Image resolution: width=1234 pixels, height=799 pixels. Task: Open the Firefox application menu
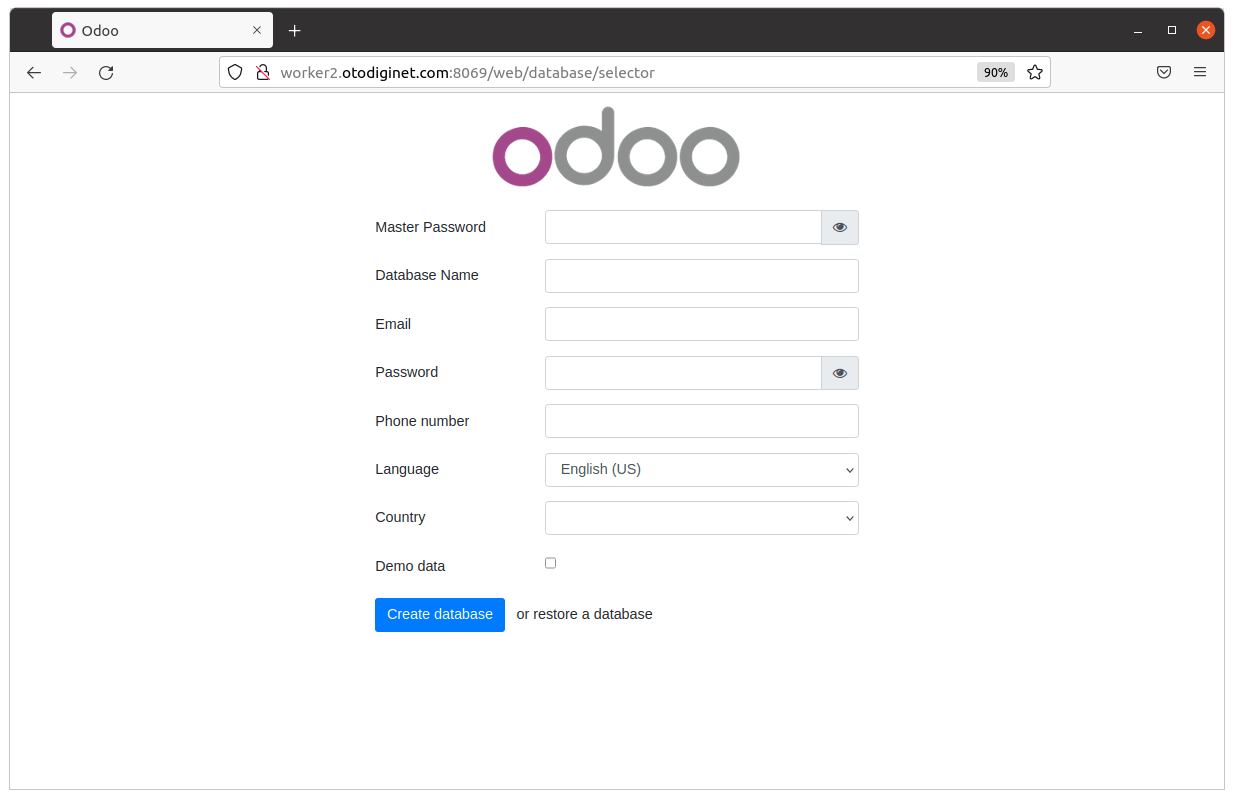pos(1200,72)
